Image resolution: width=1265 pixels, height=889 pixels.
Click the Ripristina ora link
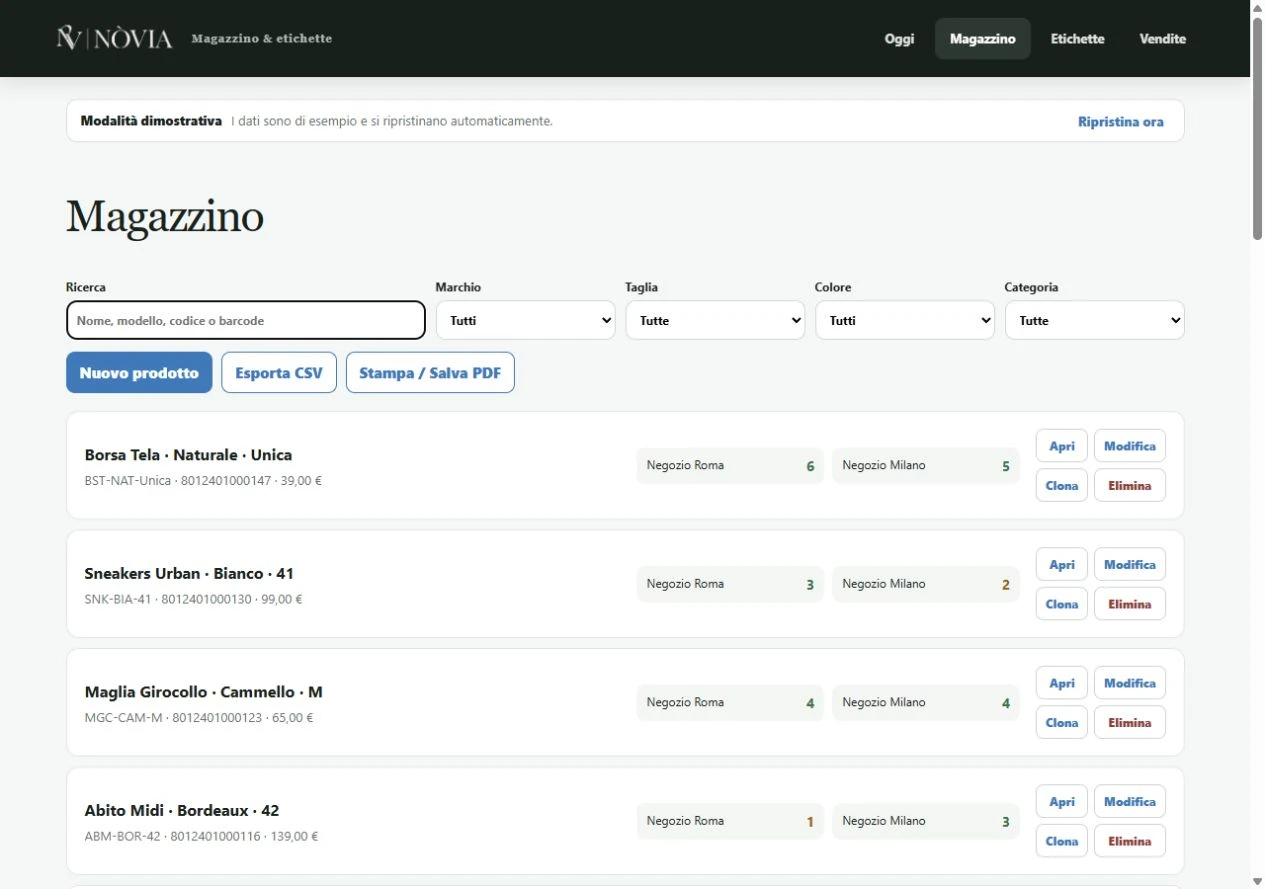[x=1120, y=122]
